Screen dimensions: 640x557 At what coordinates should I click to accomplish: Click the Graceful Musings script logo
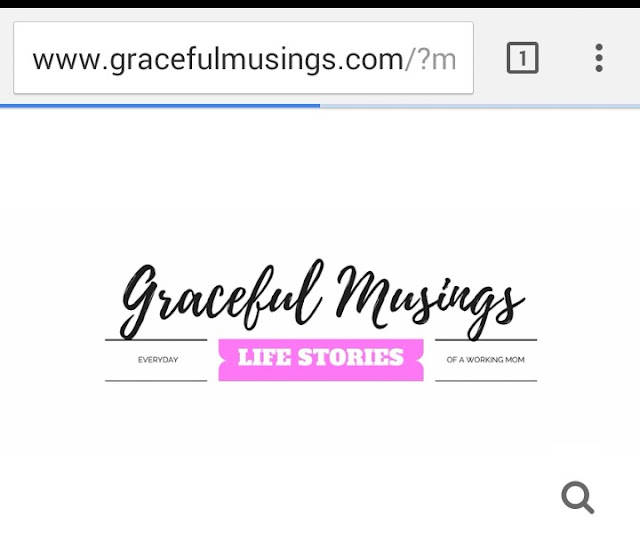(x=322, y=300)
